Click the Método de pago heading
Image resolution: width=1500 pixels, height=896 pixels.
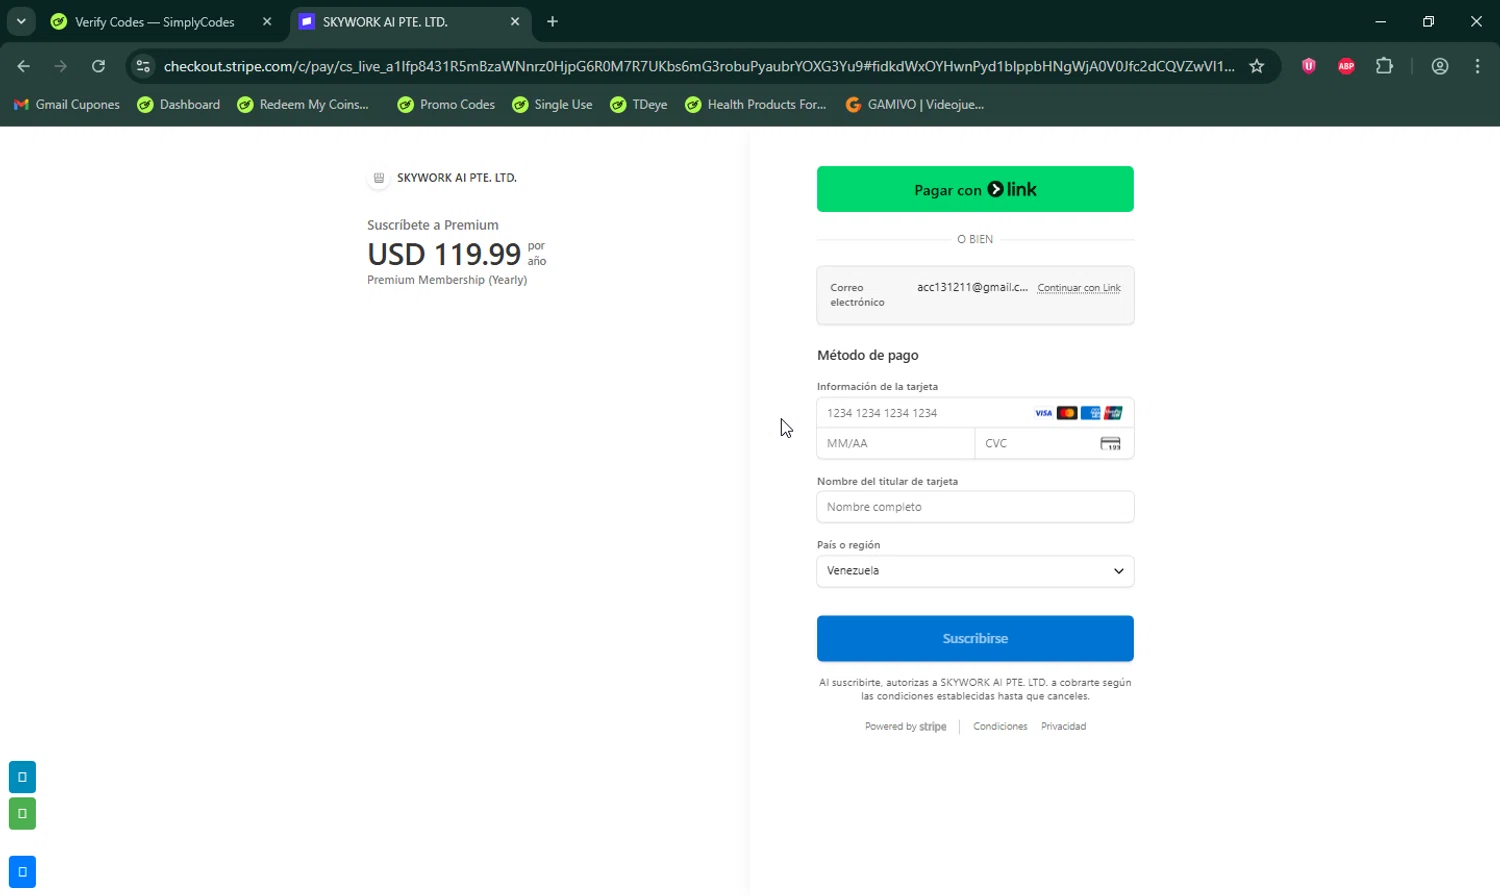(868, 355)
